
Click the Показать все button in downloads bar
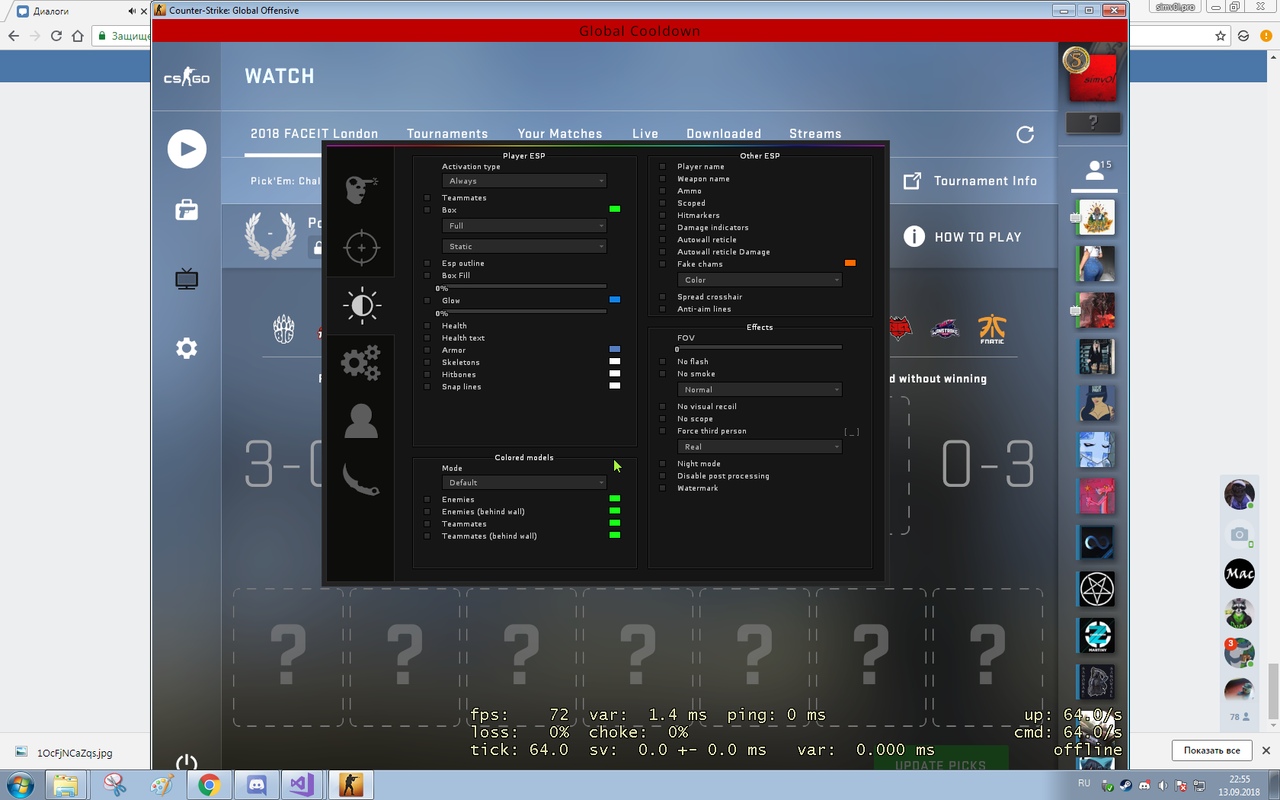click(1211, 751)
